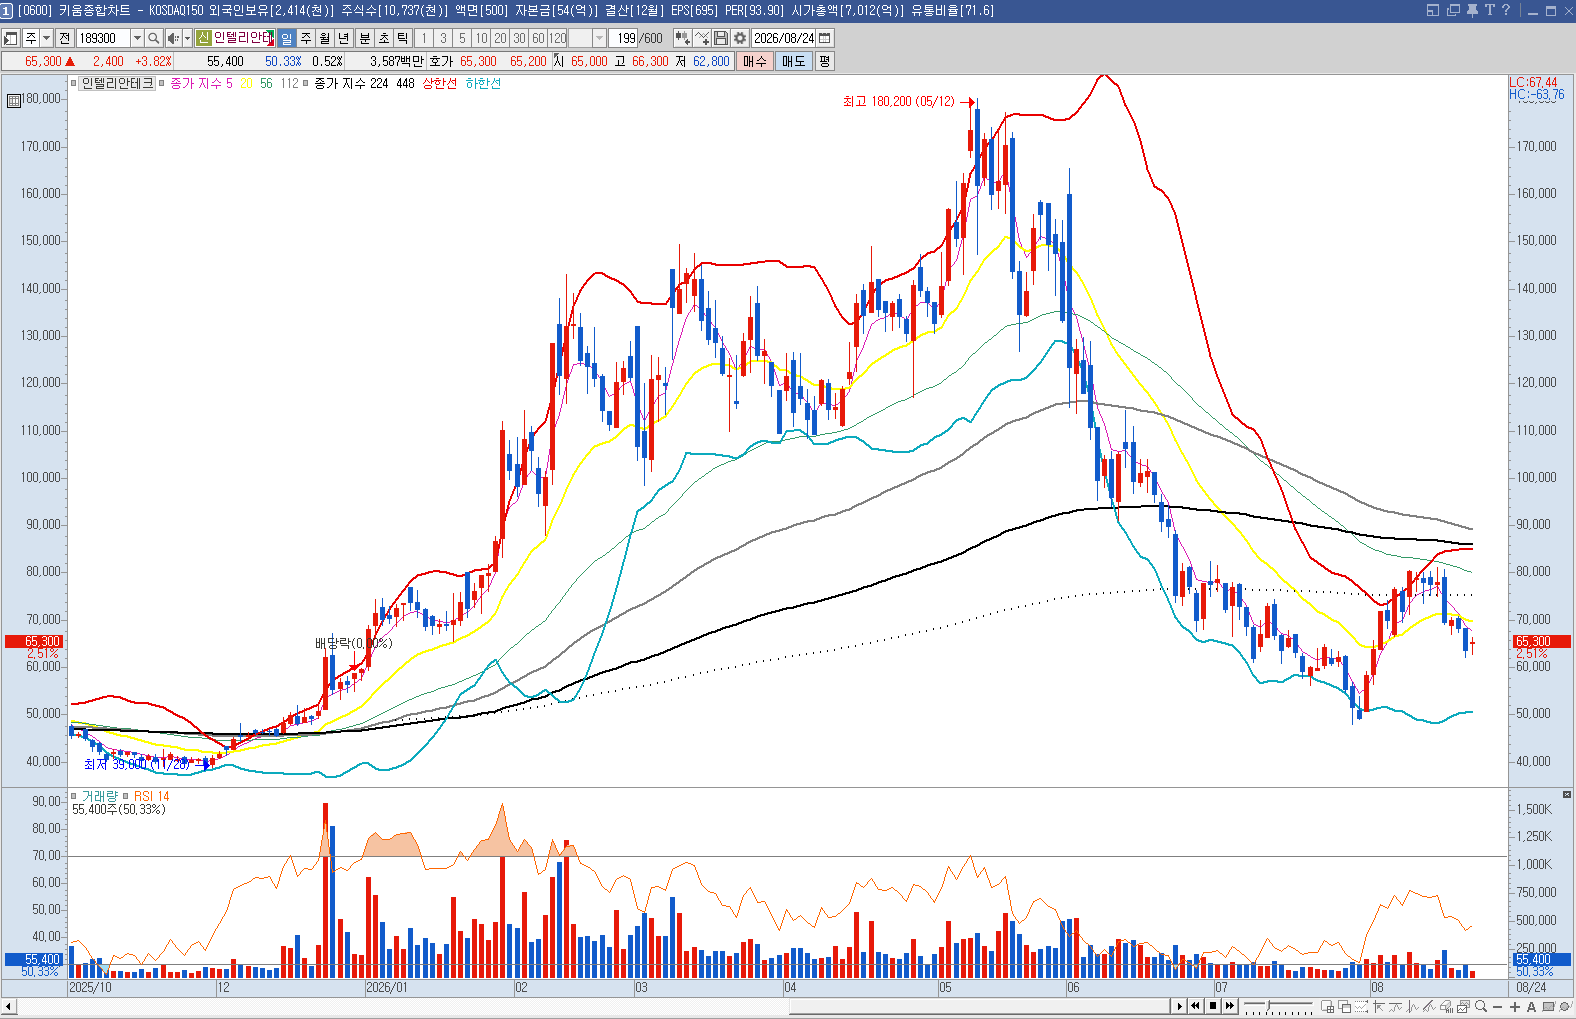Click the 매도 sell button
This screenshot has height=1019, width=1576.
[794, 61]
